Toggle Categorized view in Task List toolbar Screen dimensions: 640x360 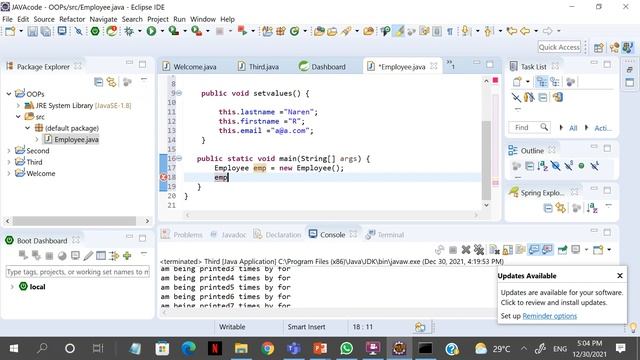(542, 82)
